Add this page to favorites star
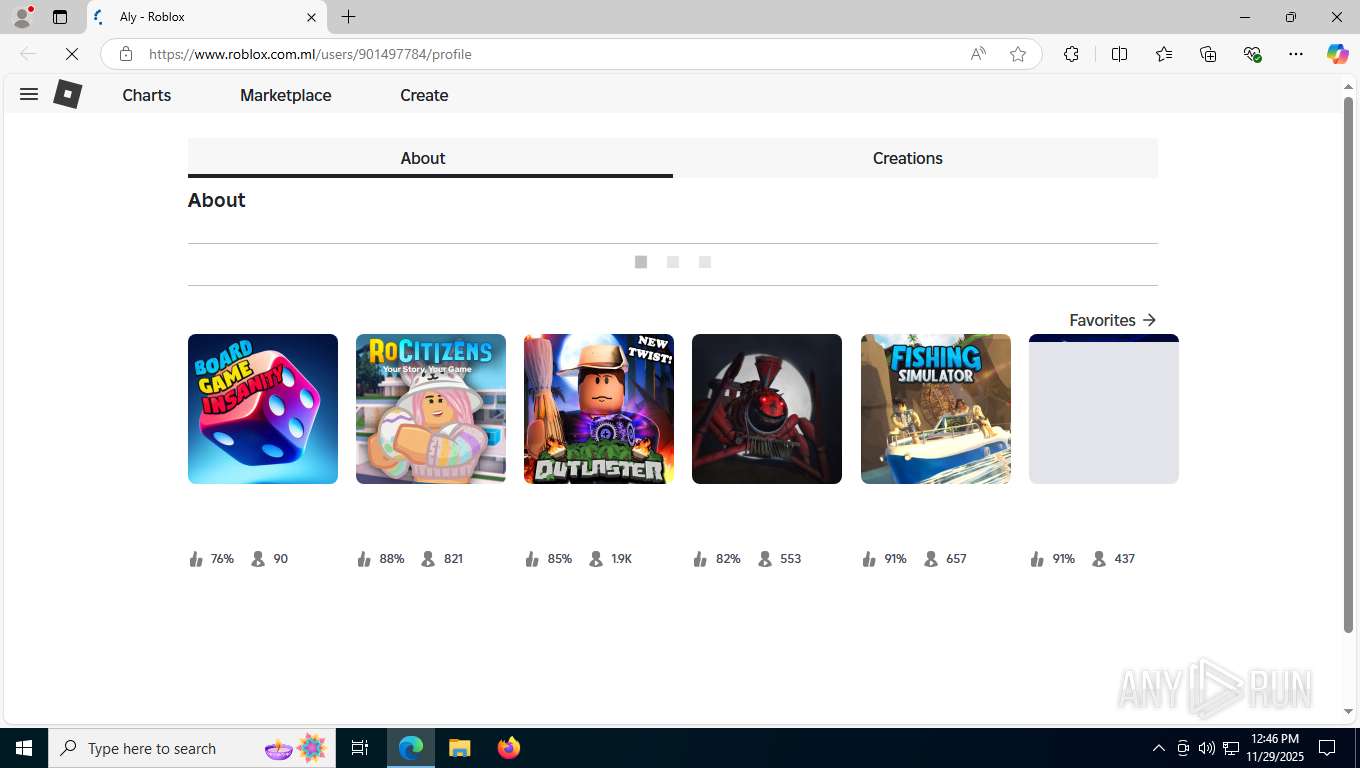The height and width of the screenshot is (768, 1360). (x=1018, y=54)
